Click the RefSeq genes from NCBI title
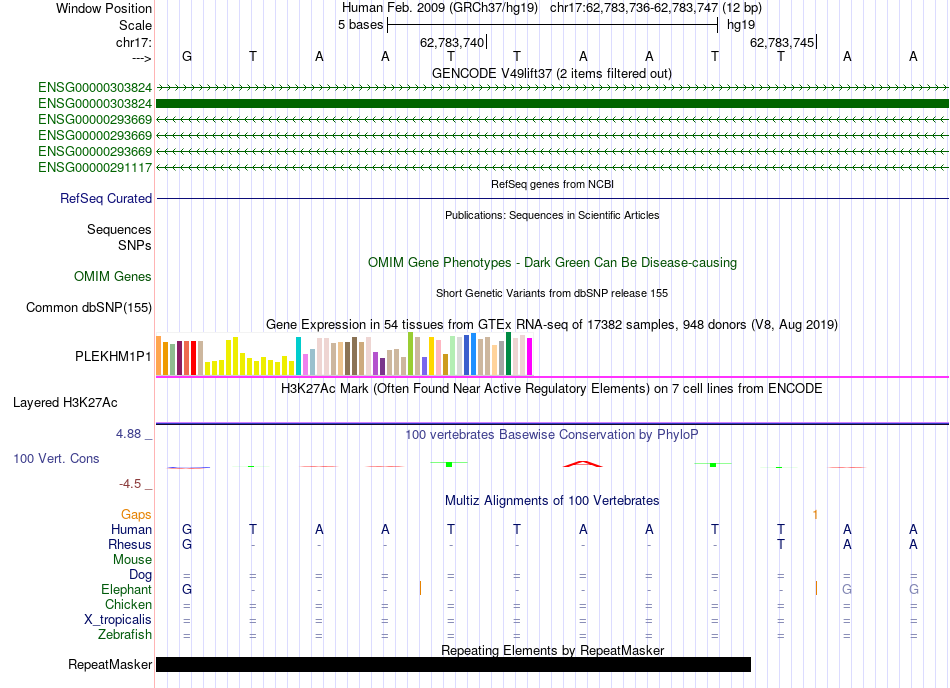 pyautogui.click(x=552, y=184)
